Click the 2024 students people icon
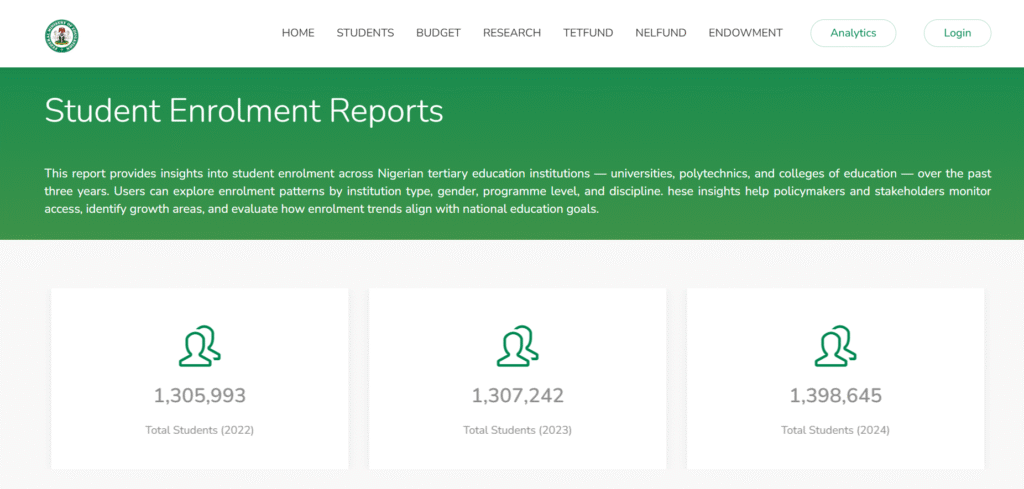This screenshot has height=489, width=1024. coord(835,346)
